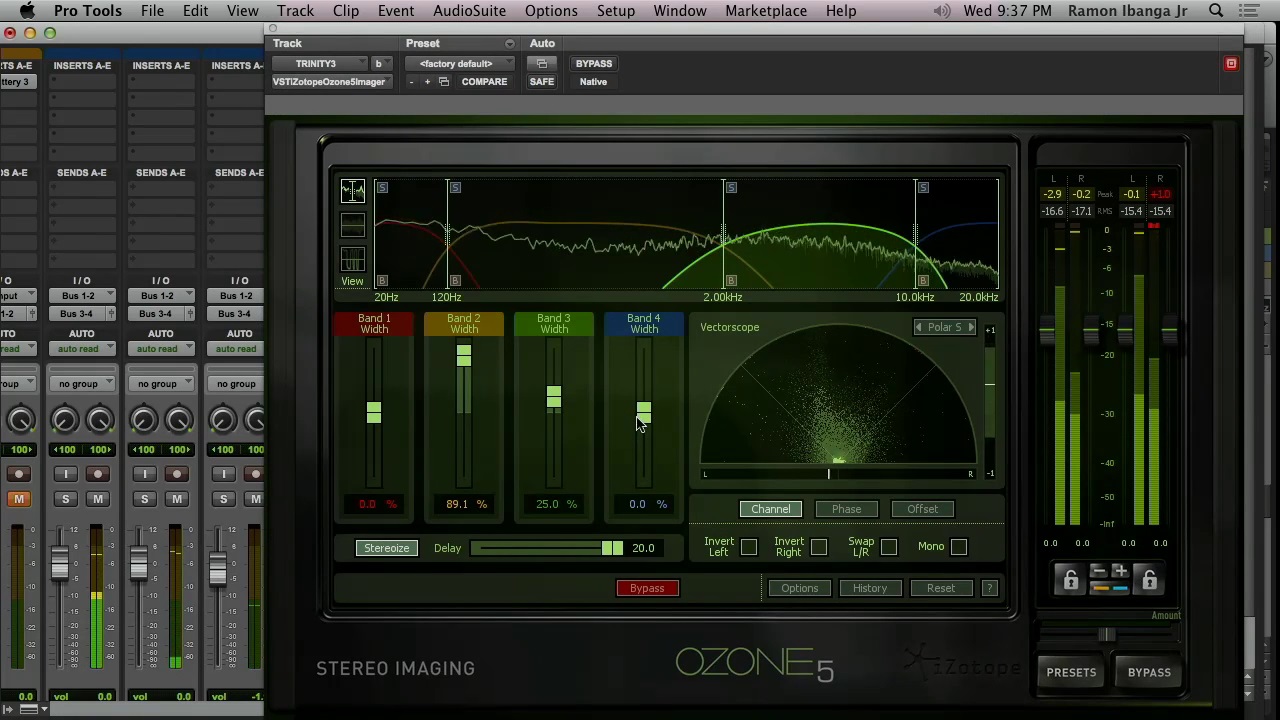Click the plus icon between the lock icons
This screenshot has height=720, width=1280.
coord(1120,572)
